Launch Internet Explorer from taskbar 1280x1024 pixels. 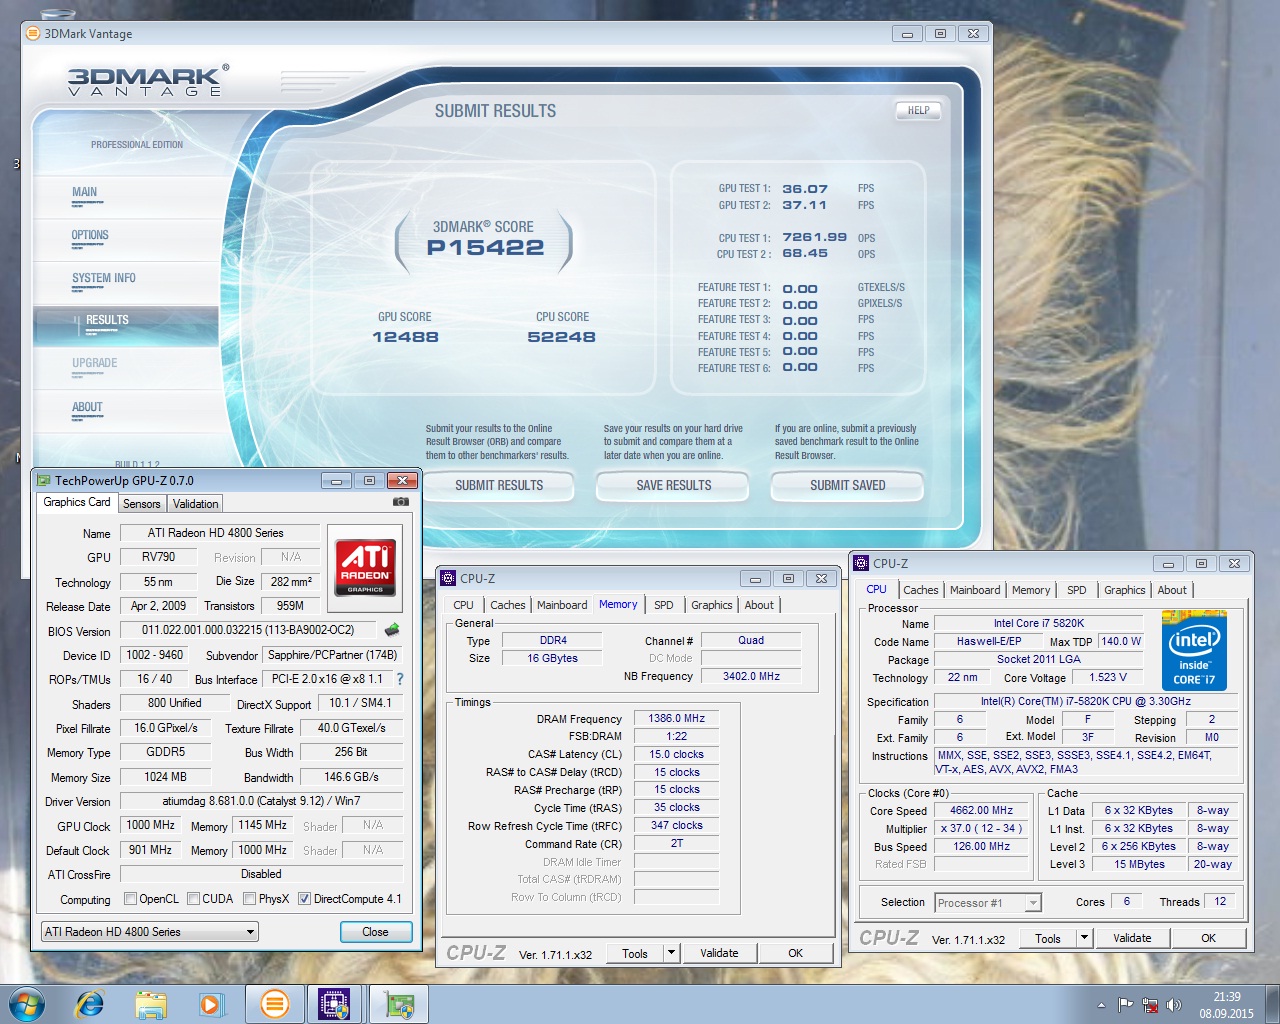click(x=90, y=1004)
